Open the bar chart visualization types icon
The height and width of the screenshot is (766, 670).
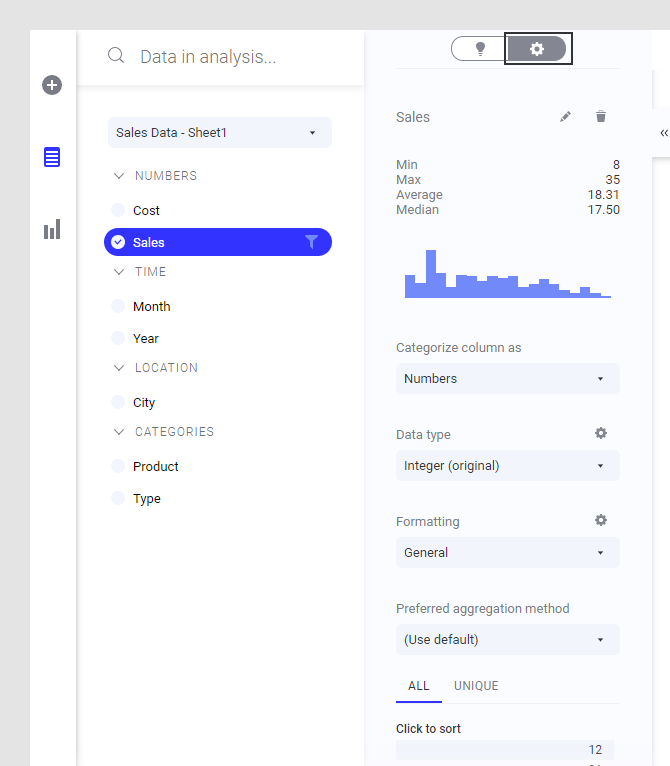52,230
